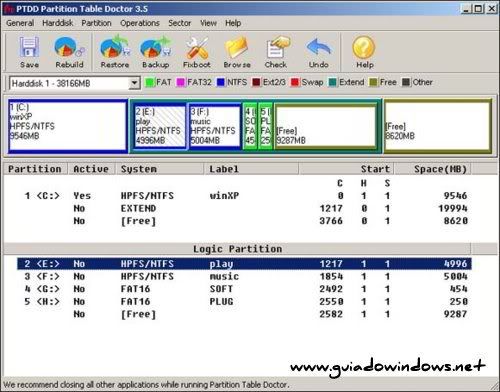This screenshot has width=500, height=392.
Task: Click the Save floppy disk icon
Action: tap(29, 47)
